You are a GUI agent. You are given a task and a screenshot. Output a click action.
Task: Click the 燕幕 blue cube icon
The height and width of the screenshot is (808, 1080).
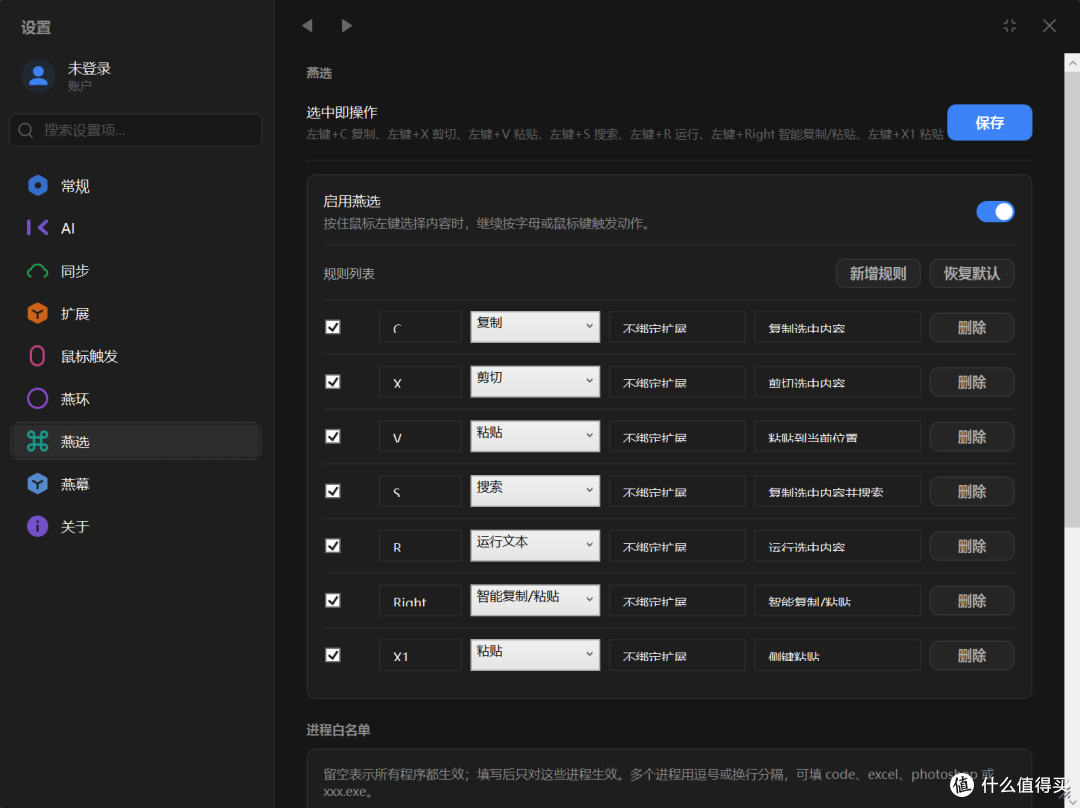pyautogui.click(x=37, y=484)
